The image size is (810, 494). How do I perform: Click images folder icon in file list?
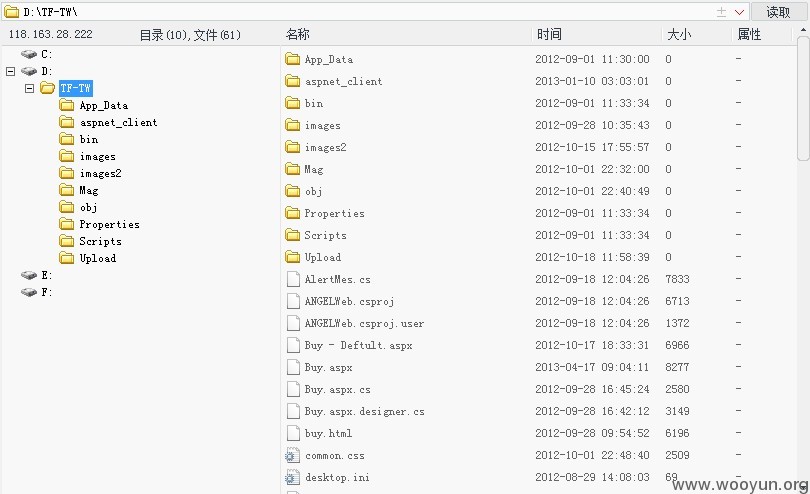[292, 125]
